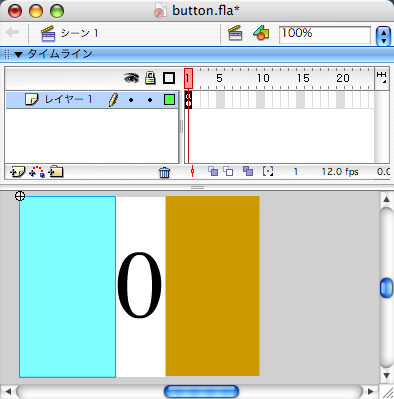The image size is (394, 399).
Task: Click the vertical scrollbar thumb
Action: (386, 288)
